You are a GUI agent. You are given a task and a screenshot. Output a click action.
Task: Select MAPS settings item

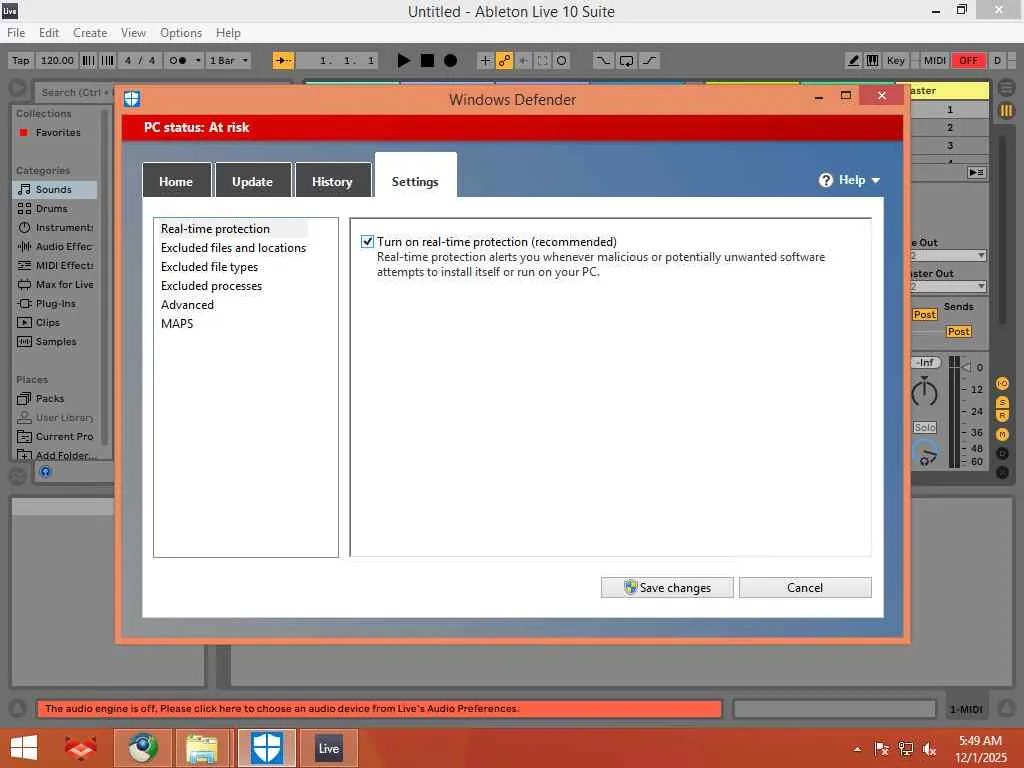point(177,323)
